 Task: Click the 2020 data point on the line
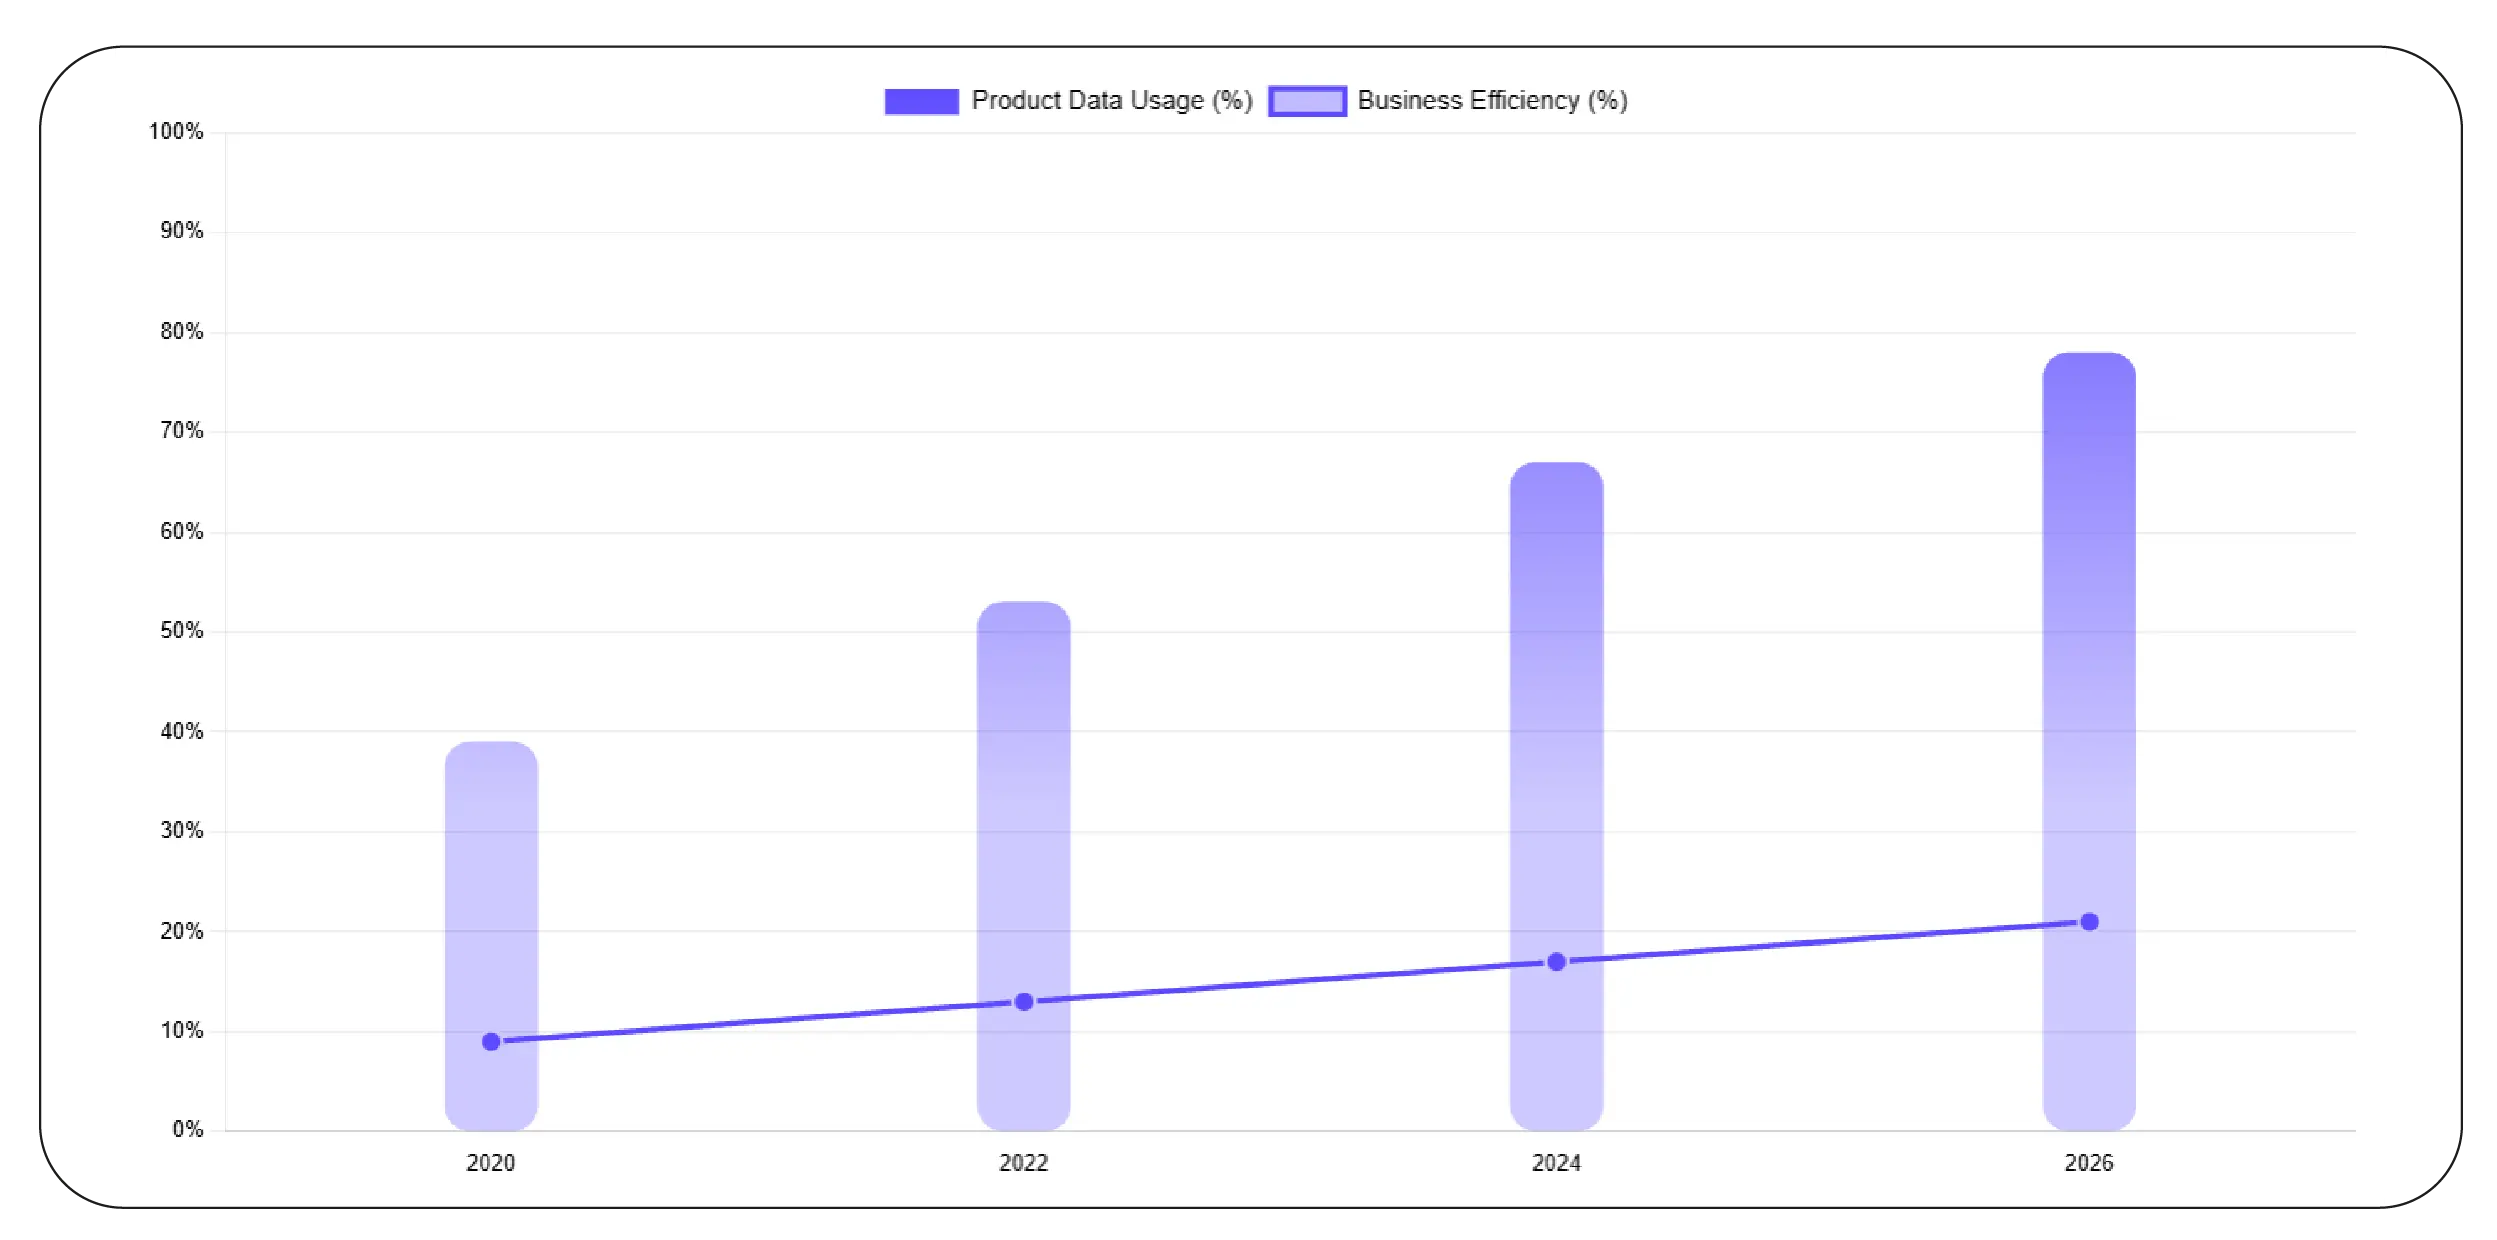pyautogui.click(x=491, y=1042)
